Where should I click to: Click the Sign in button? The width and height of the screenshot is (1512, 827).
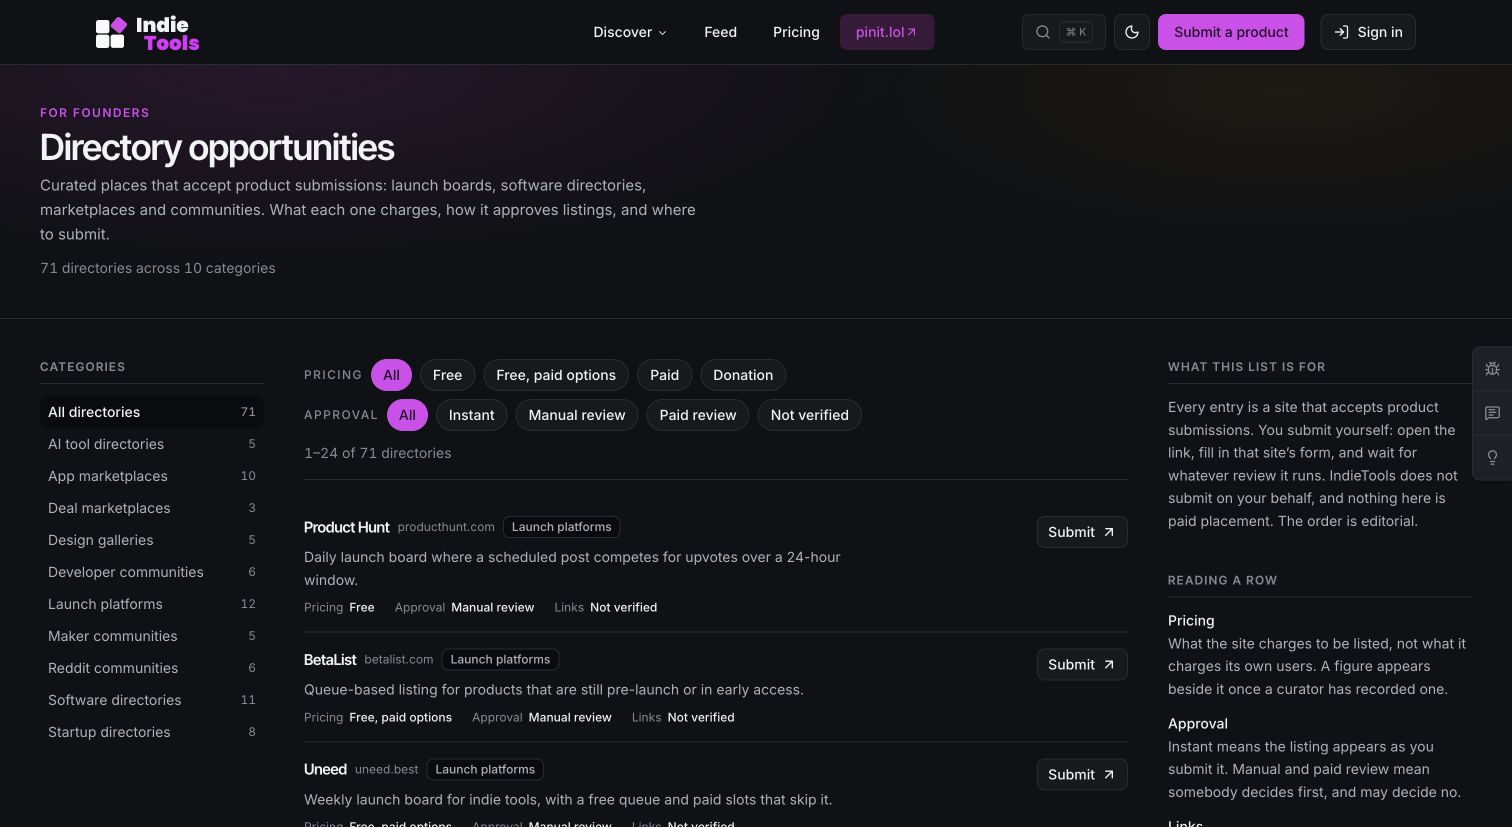1368,32
